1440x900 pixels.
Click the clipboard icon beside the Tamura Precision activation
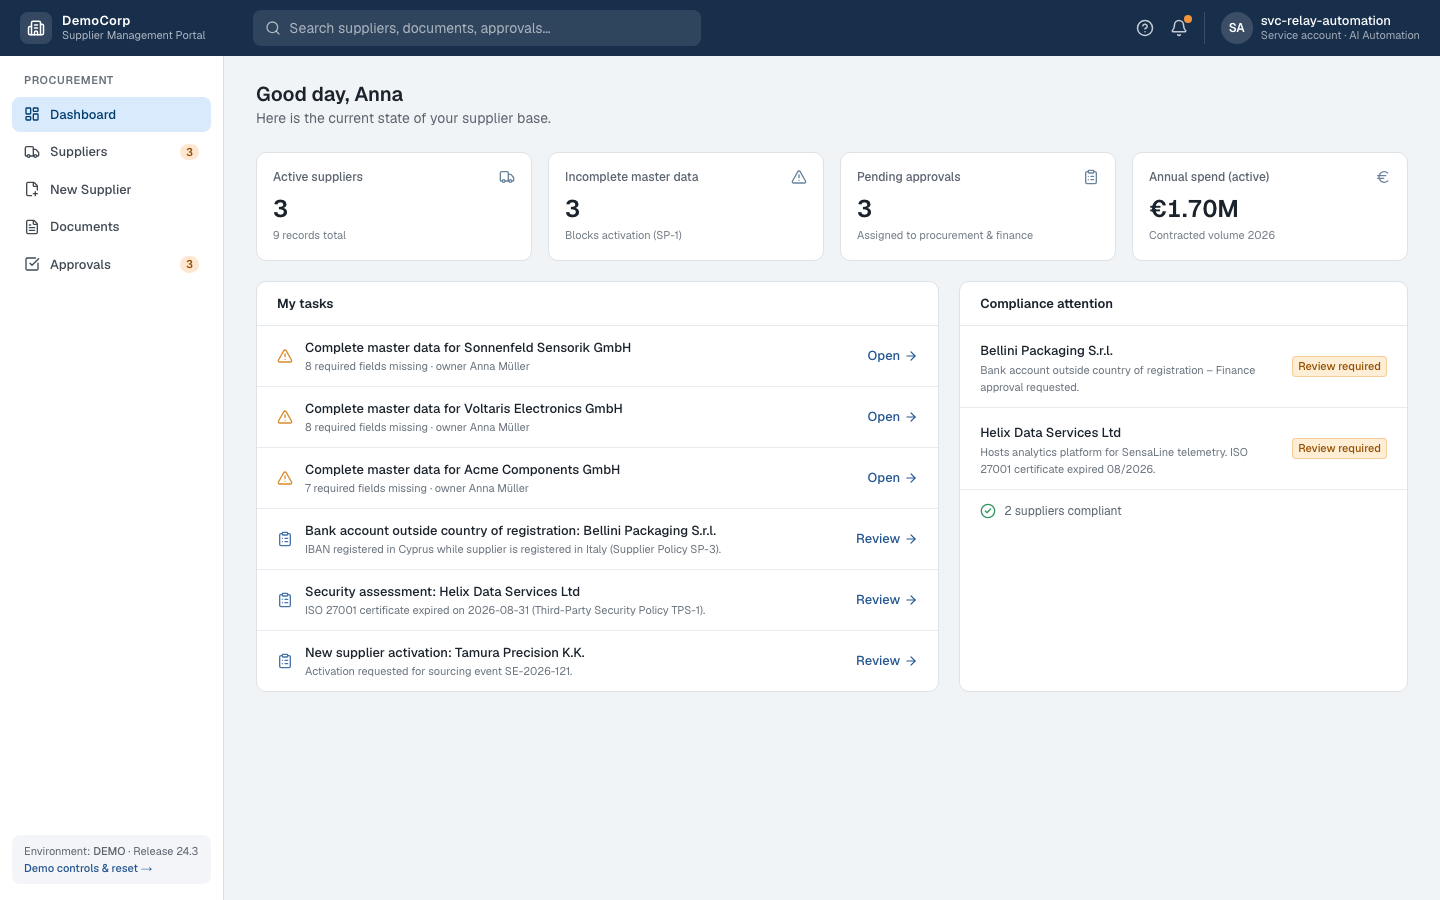coord(285,661)
